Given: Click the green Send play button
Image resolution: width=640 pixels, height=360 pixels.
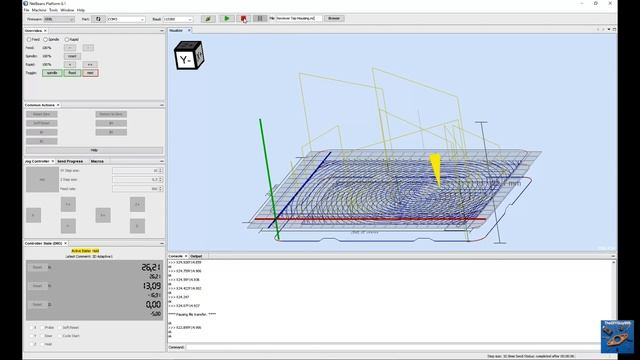Looking at the screenshot, I should [x=227, y=18].
